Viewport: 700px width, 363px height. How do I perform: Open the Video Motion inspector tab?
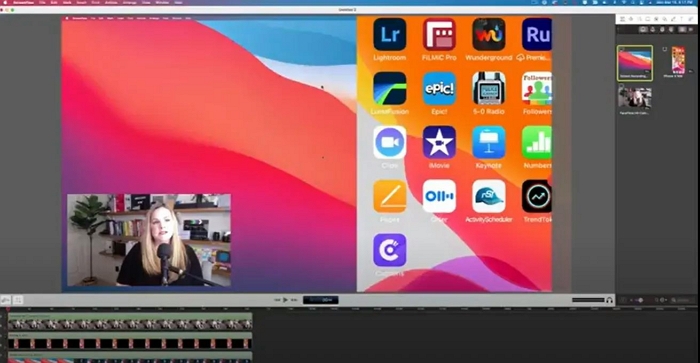(640, 19)
